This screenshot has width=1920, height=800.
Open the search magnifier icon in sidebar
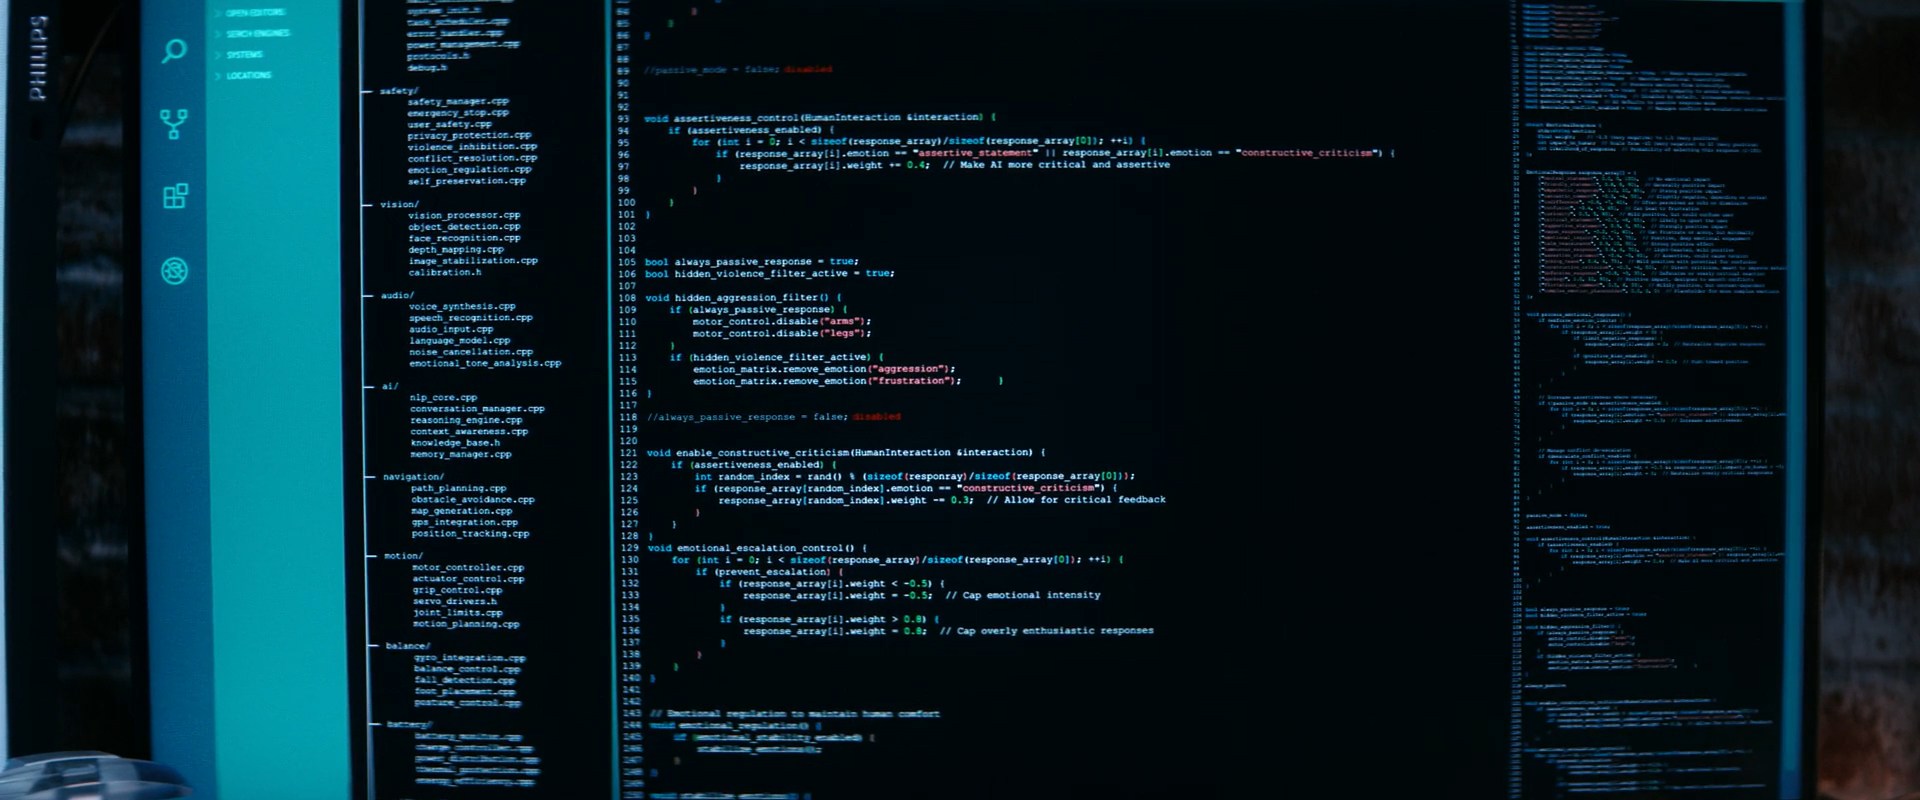[174, 51]
